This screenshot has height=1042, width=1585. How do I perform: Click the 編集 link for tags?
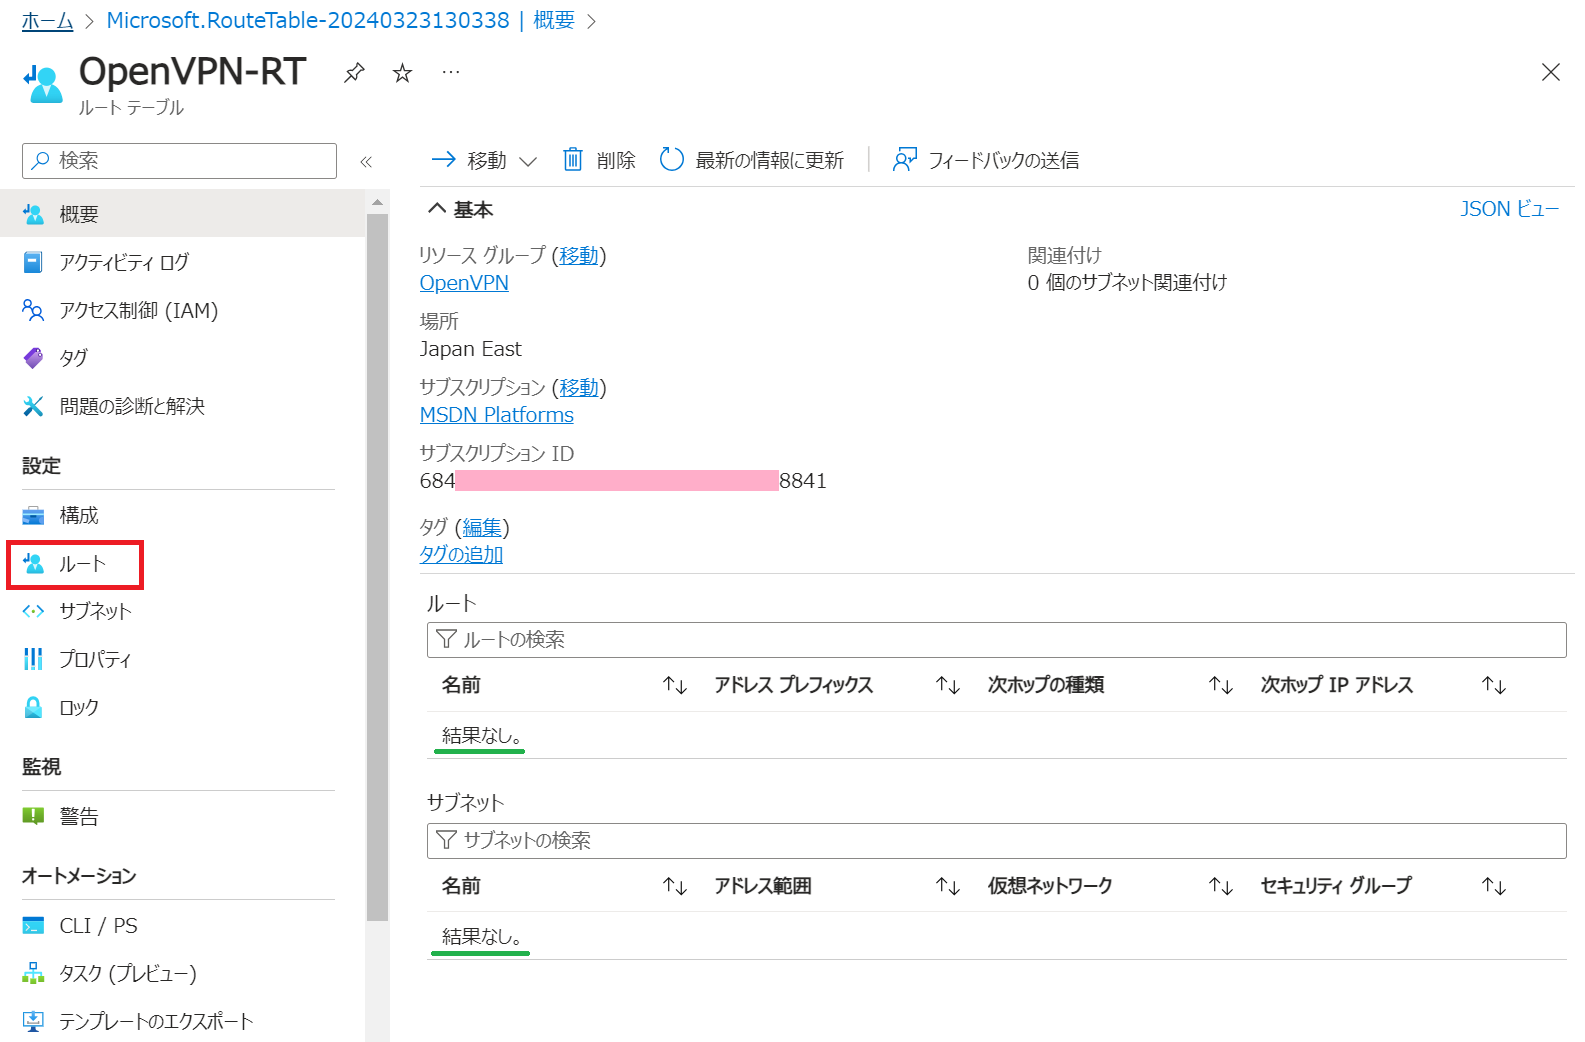pos(482,527)
